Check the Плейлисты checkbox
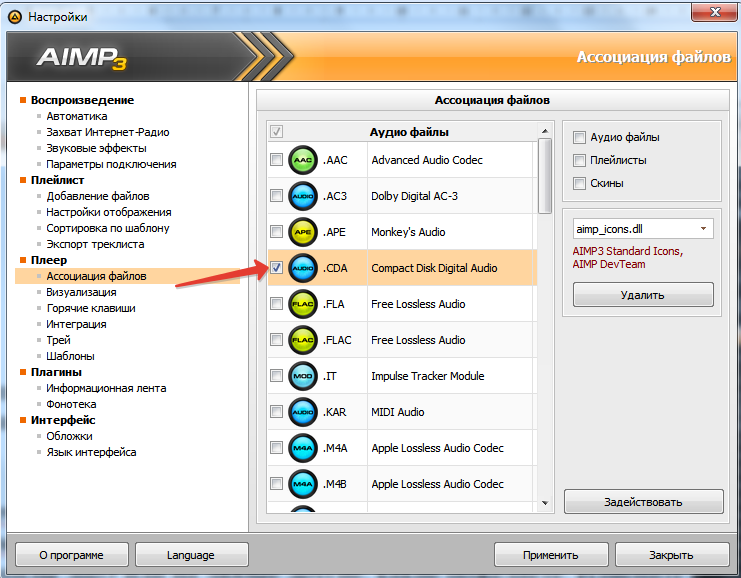 (579, 160)
